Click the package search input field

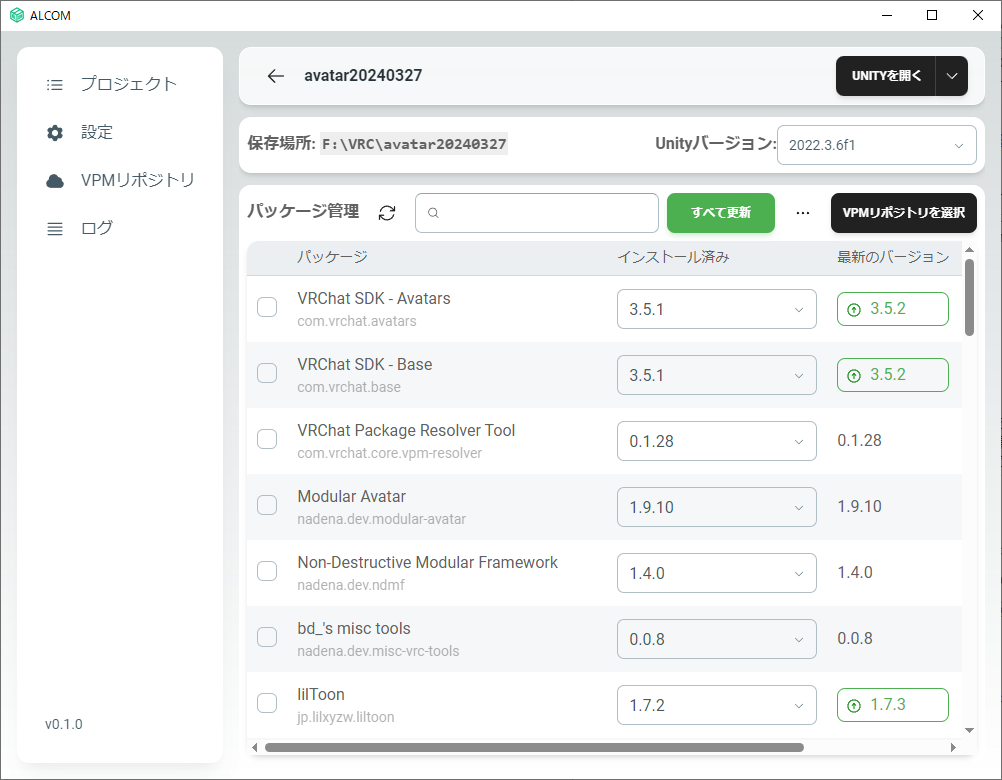coord(537,213)
